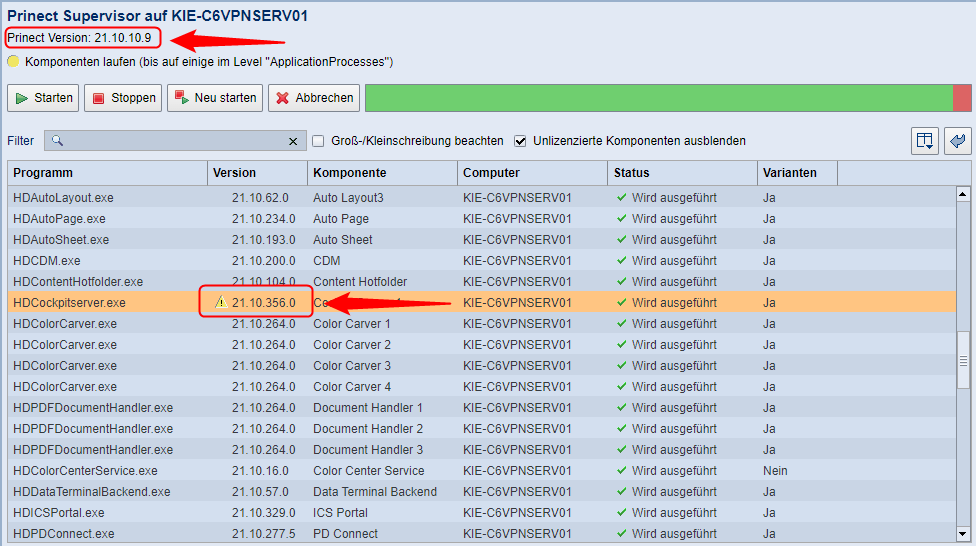Click the green checkmark in the Auto Layout3 row
This screenshot has width=976, height=546.
621,197
